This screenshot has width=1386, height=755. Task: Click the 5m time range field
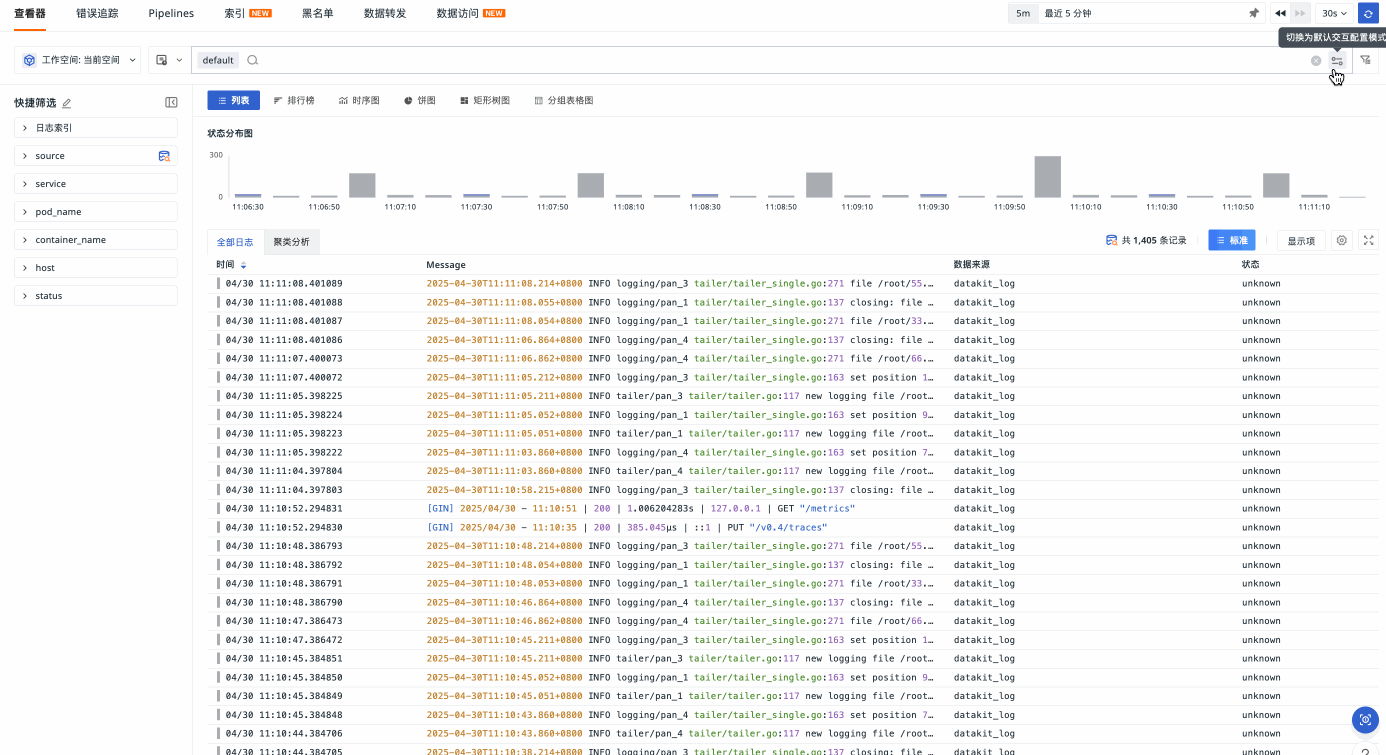click(x=1135, y=13)
